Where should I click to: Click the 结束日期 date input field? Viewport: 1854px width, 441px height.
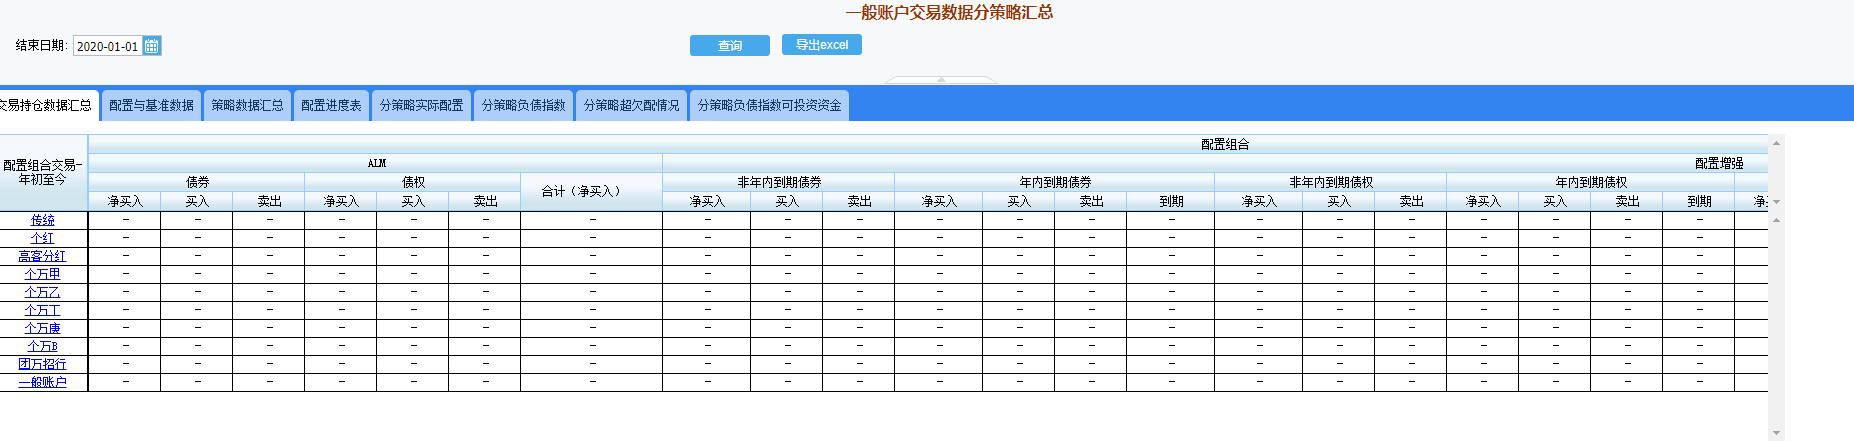107,46
